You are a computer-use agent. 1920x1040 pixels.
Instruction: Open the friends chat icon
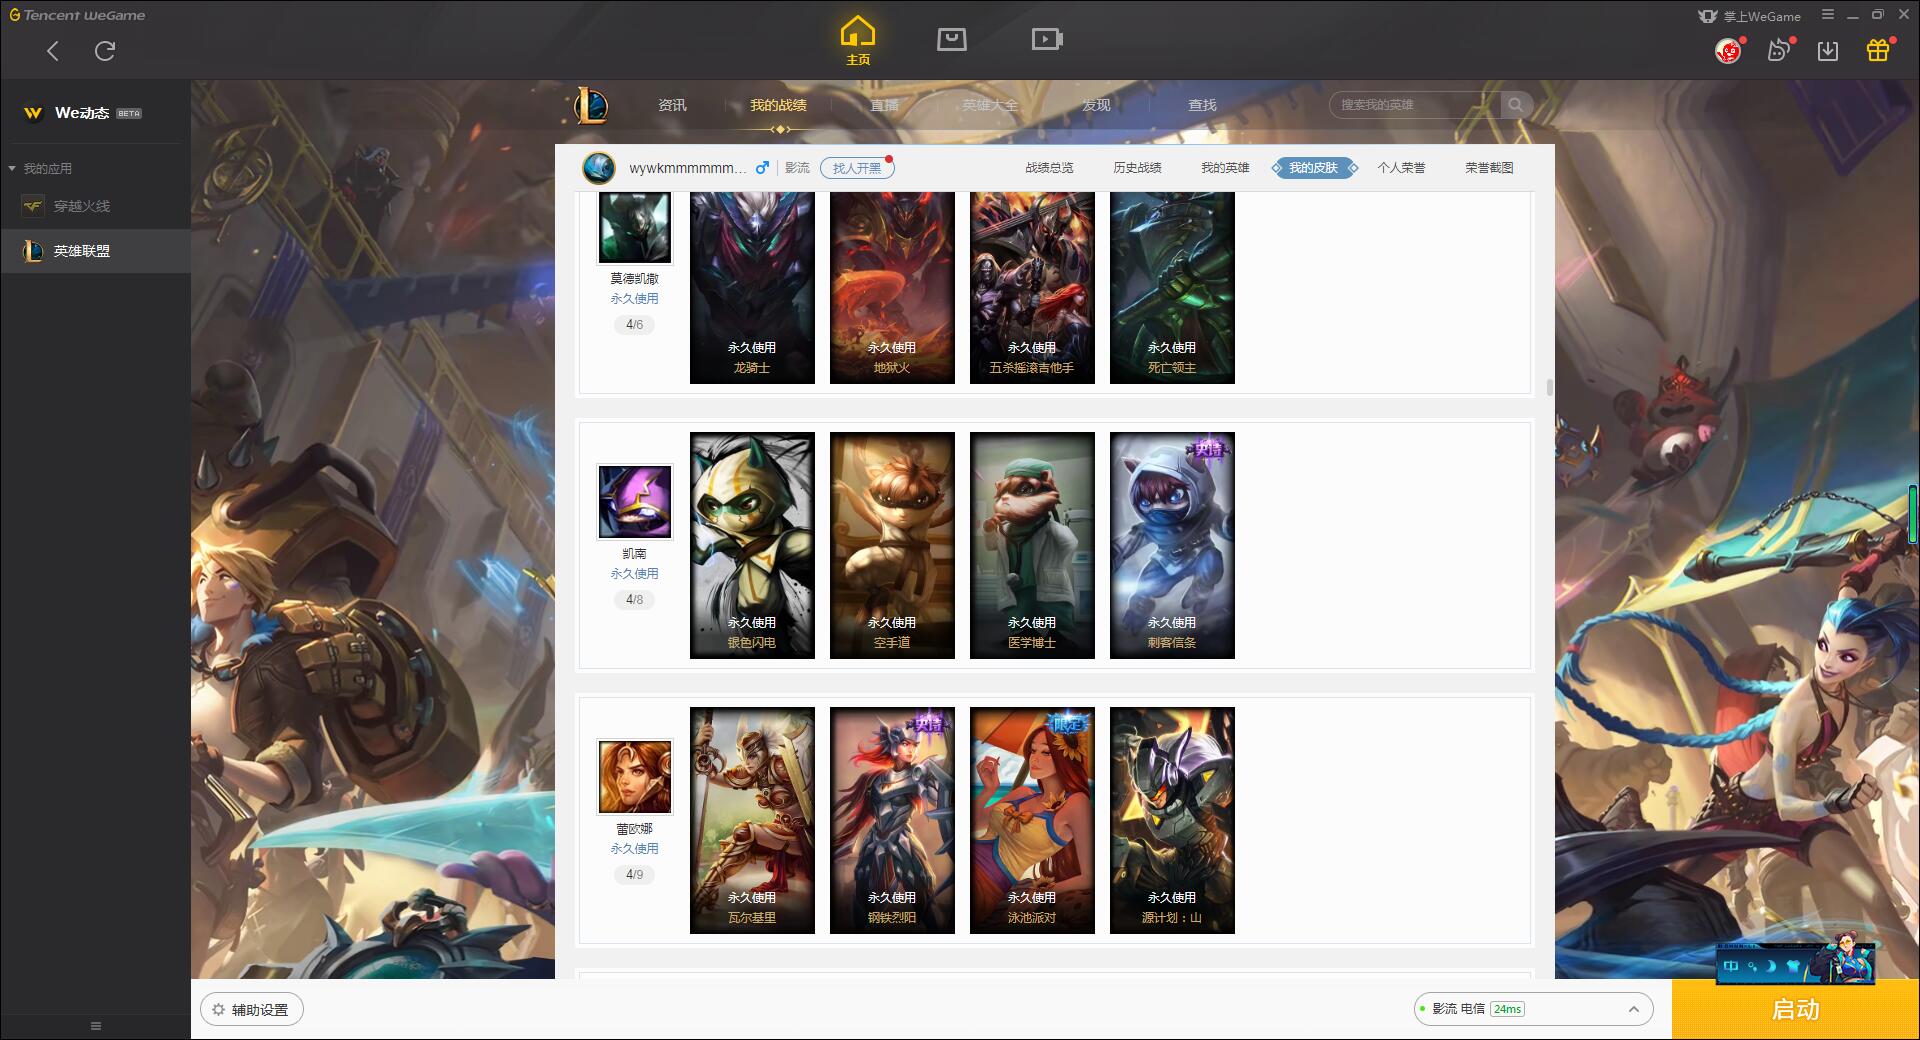pos(1778,50)
